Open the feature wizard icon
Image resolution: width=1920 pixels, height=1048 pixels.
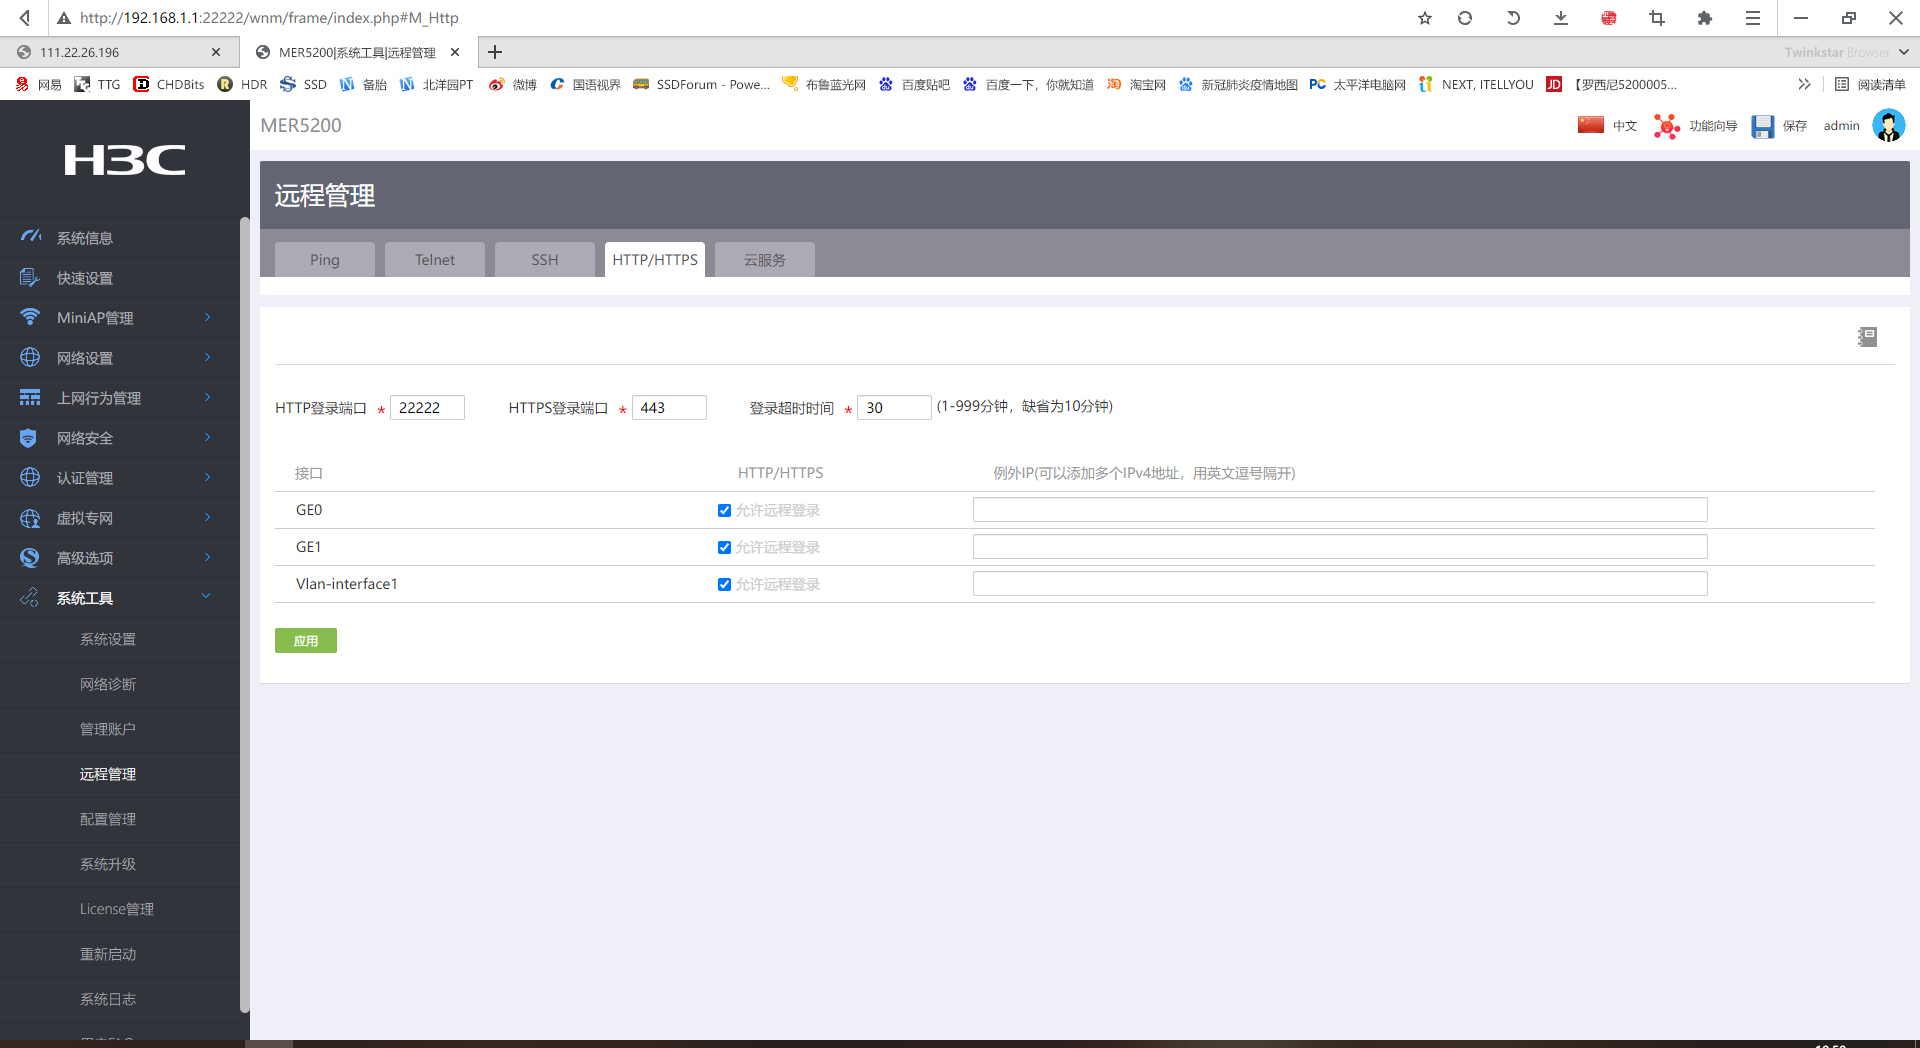pyautogui.click(x=1666, y=126)
